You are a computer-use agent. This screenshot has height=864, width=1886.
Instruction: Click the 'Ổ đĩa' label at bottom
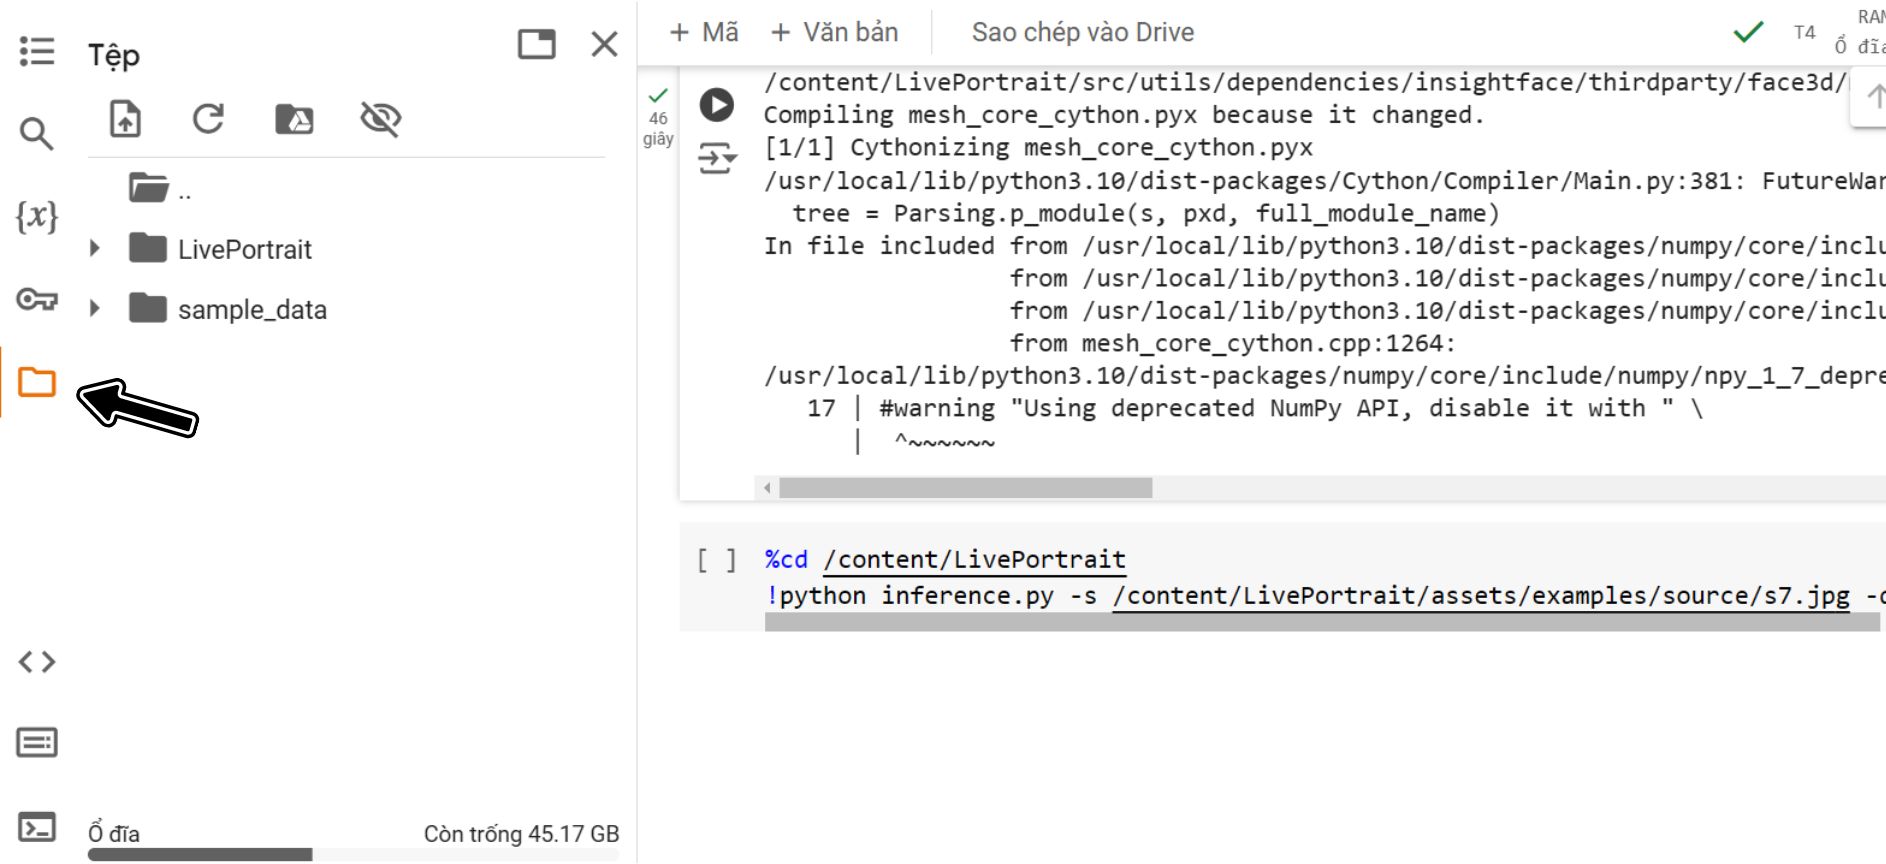click(x=114, y=834)
